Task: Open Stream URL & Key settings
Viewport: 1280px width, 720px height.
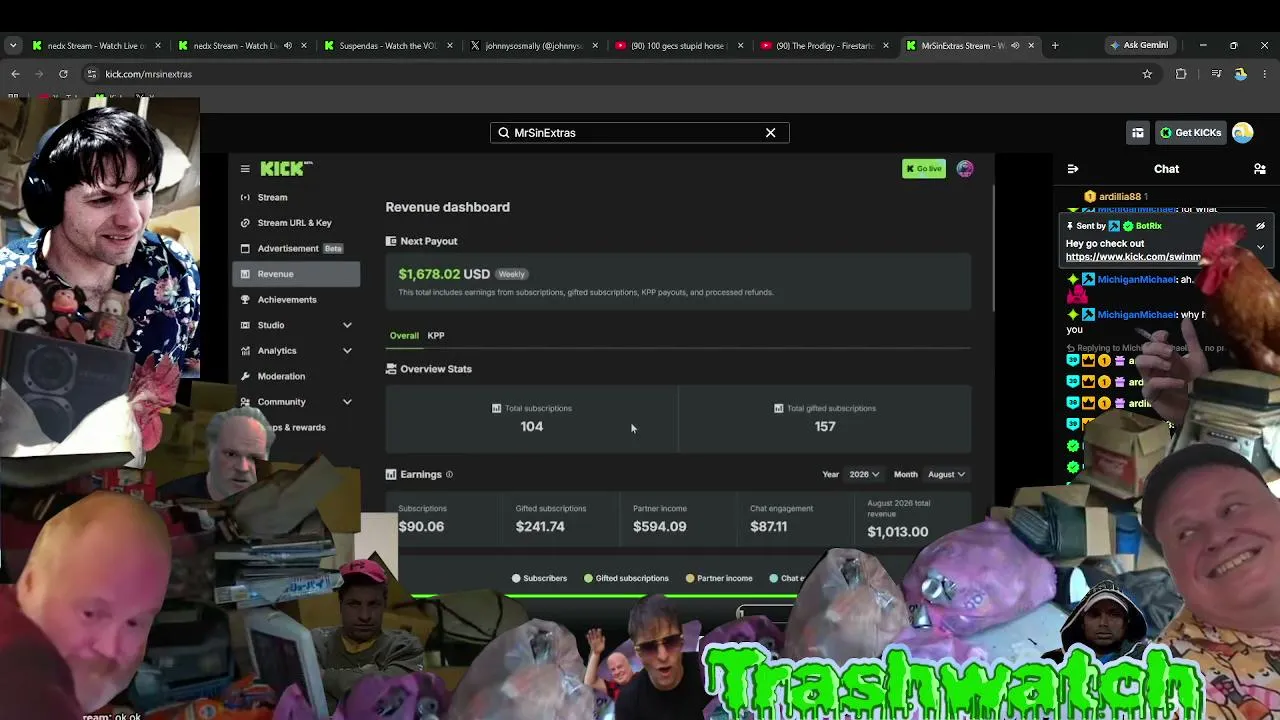Action: click(296, 223)
